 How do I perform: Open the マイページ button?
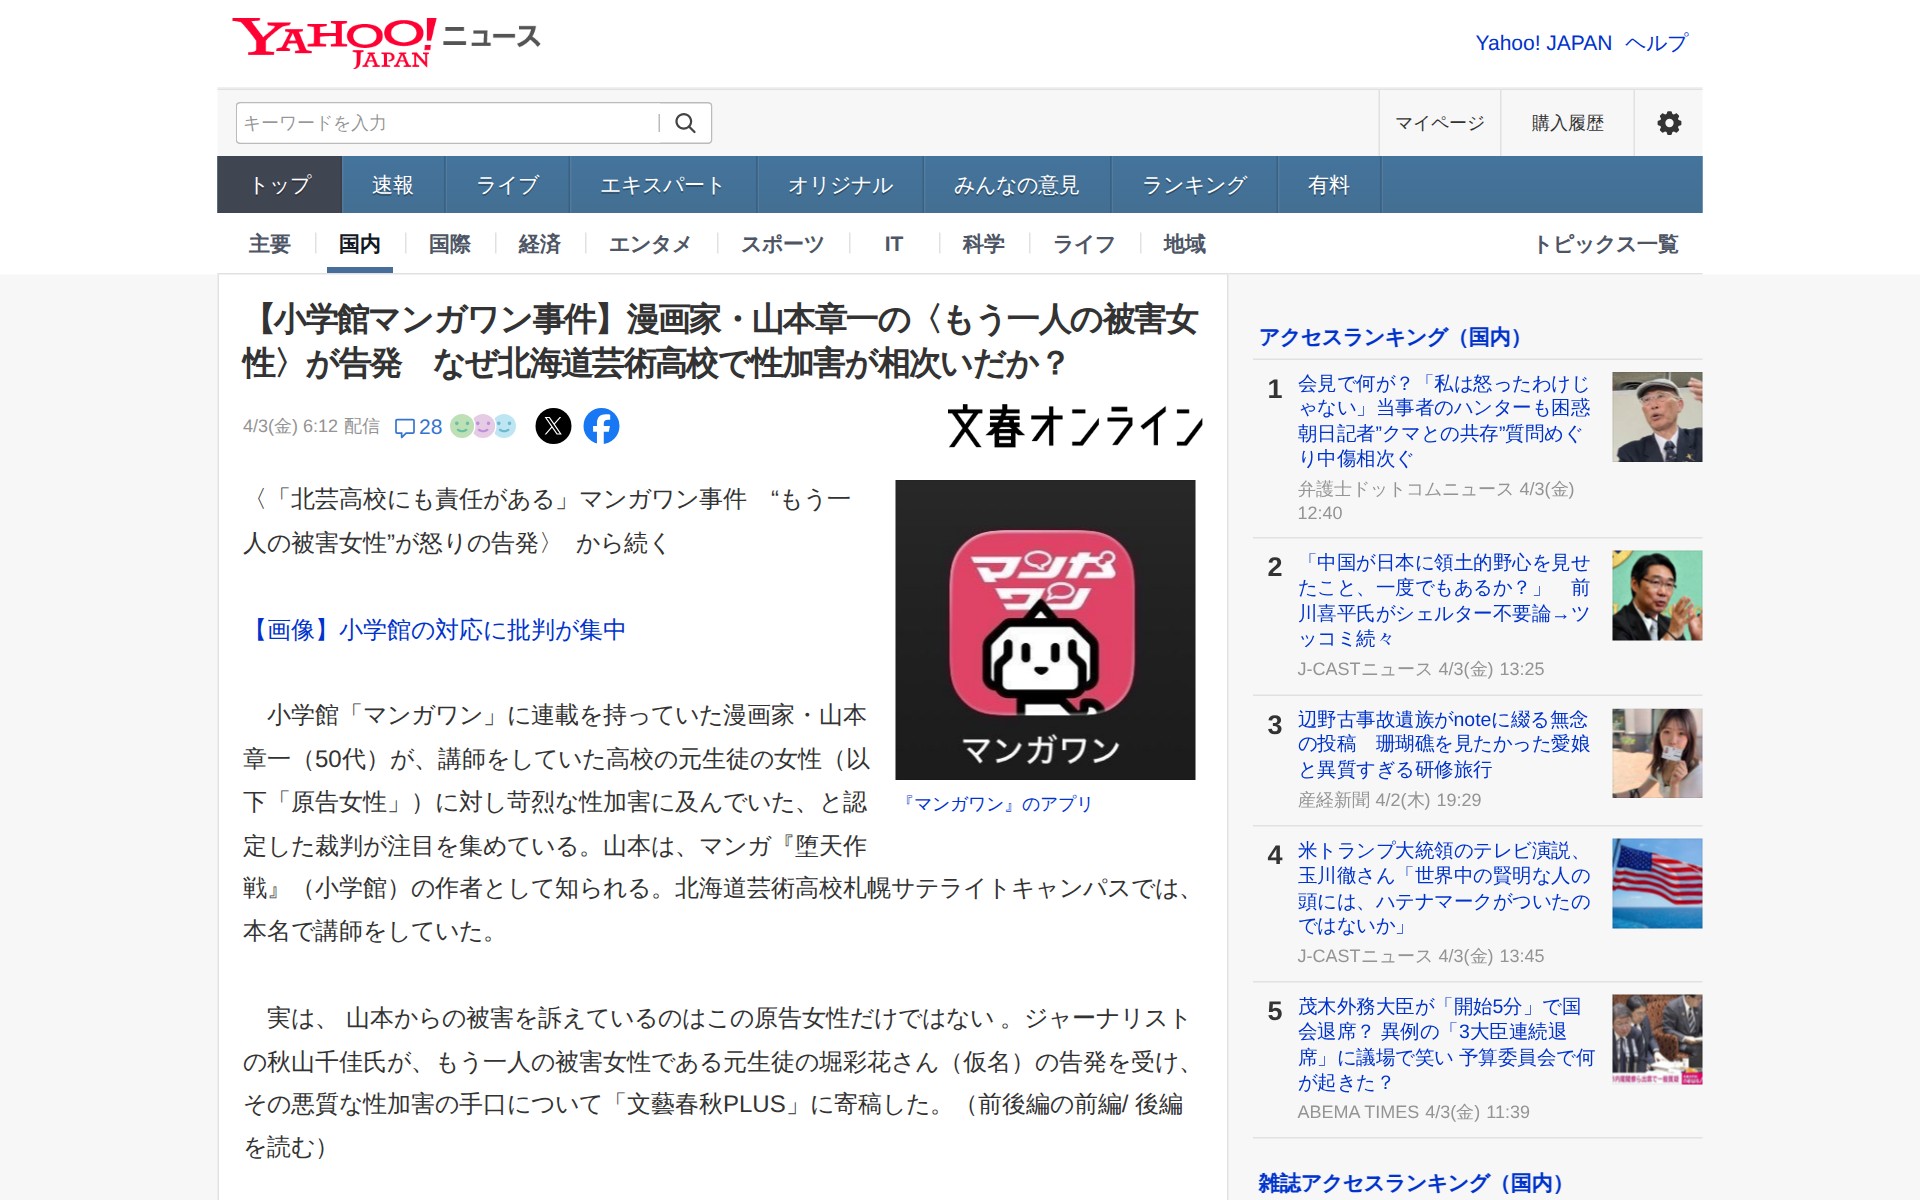(1440, 122)
